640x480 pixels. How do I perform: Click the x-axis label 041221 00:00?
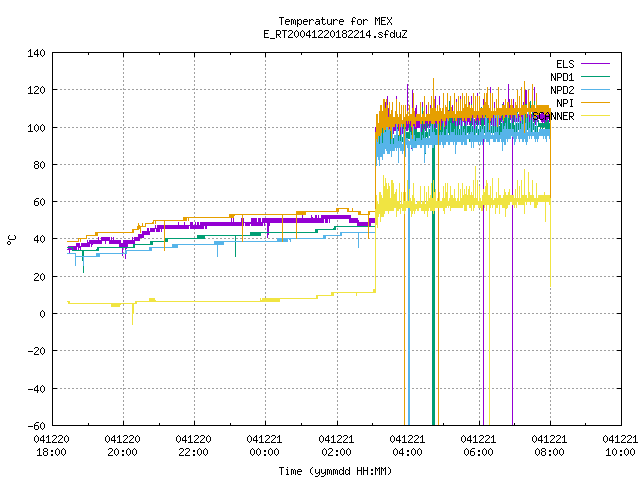(x=264, y=446)
